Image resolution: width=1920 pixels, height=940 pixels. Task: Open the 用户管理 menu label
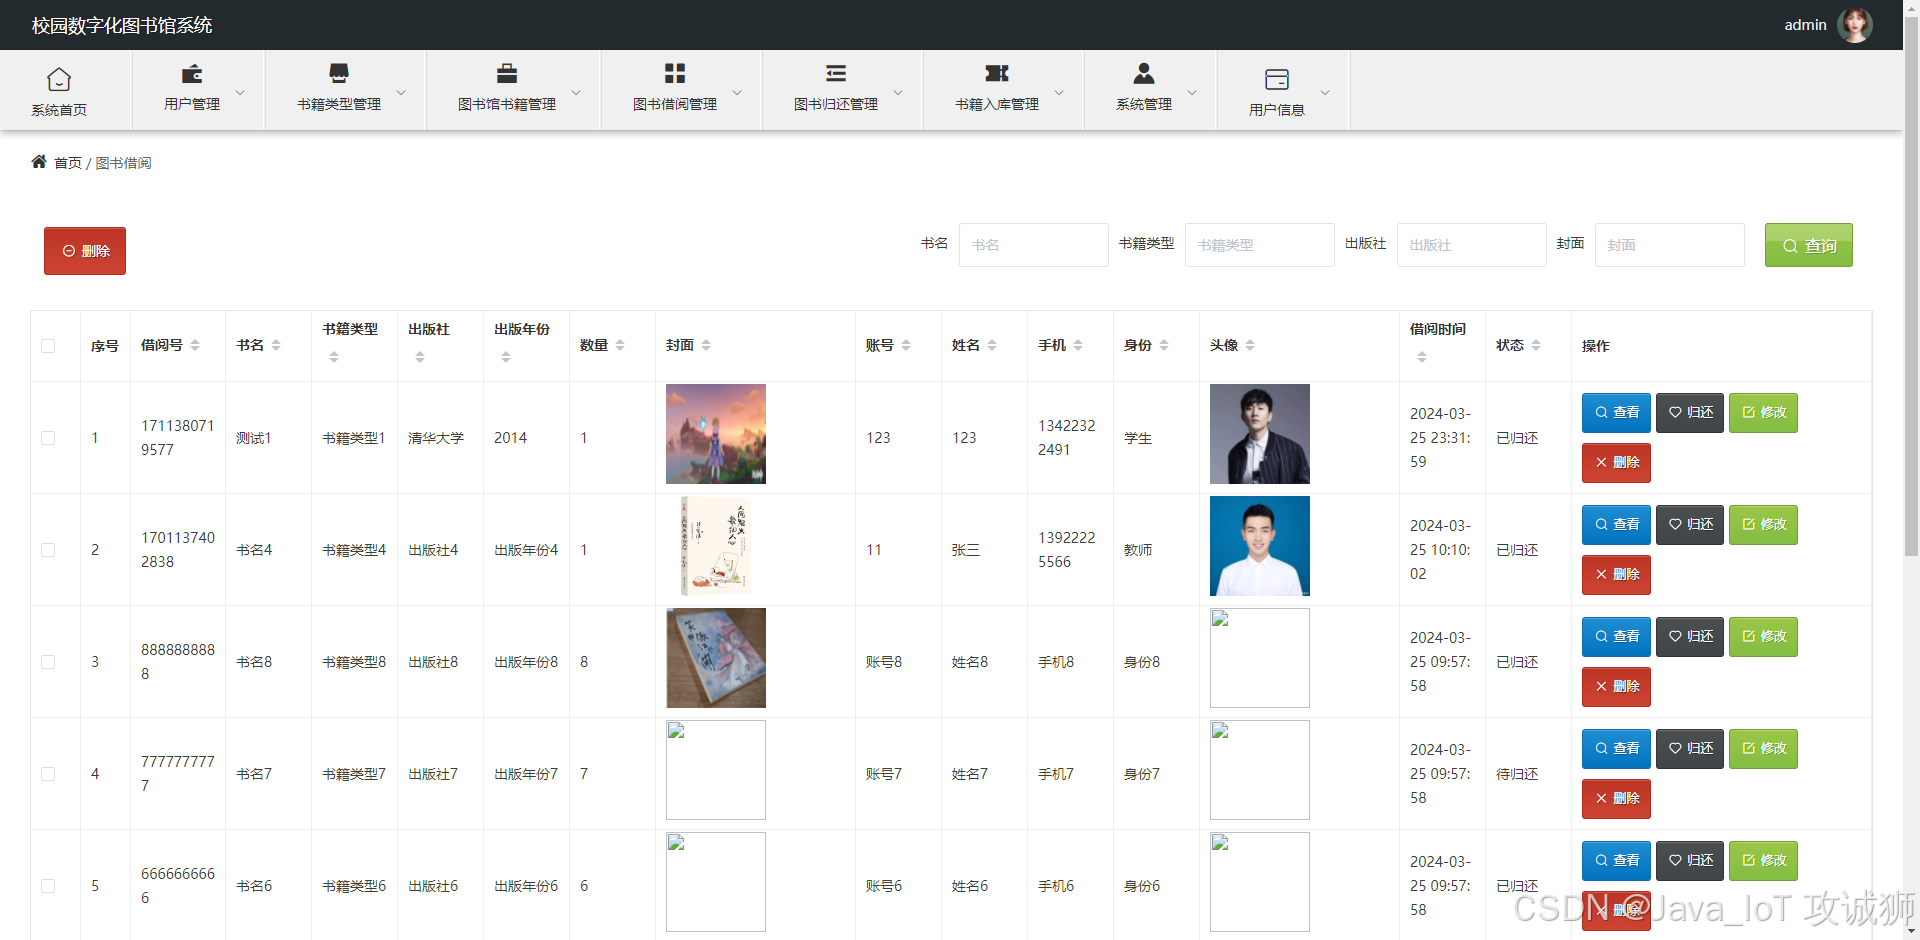tap(192, 104)
